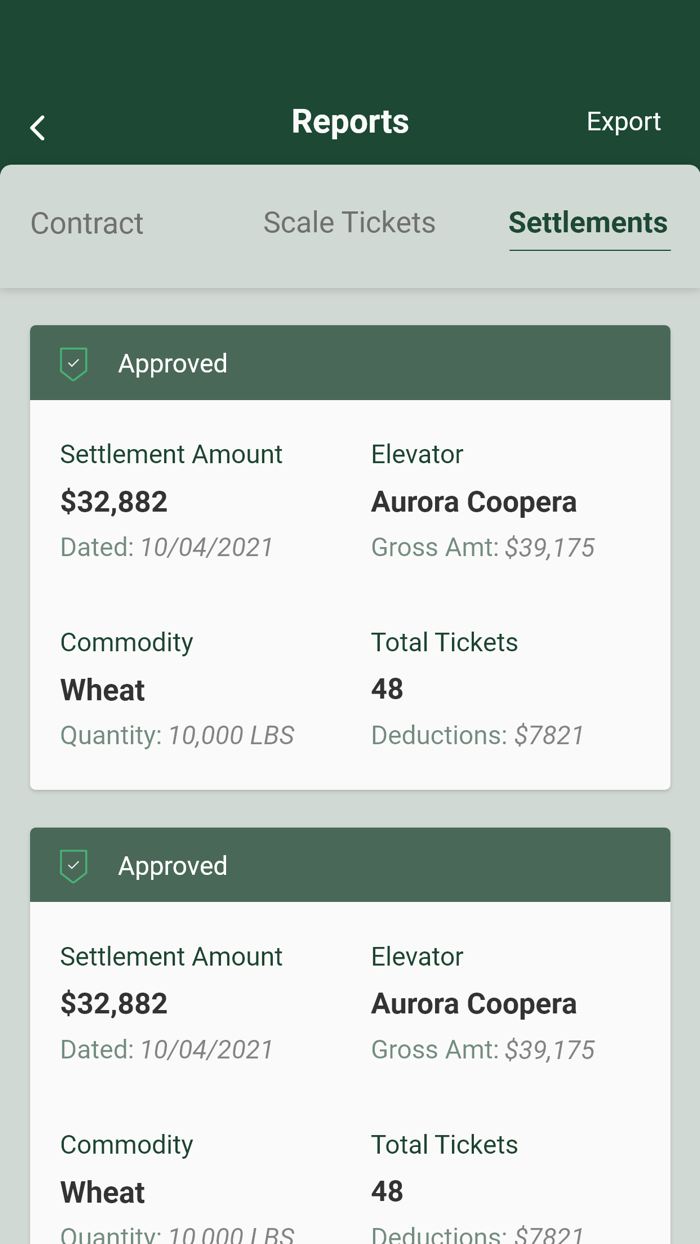
Task: Tap the back arrow icon
Action: (38, 127)
